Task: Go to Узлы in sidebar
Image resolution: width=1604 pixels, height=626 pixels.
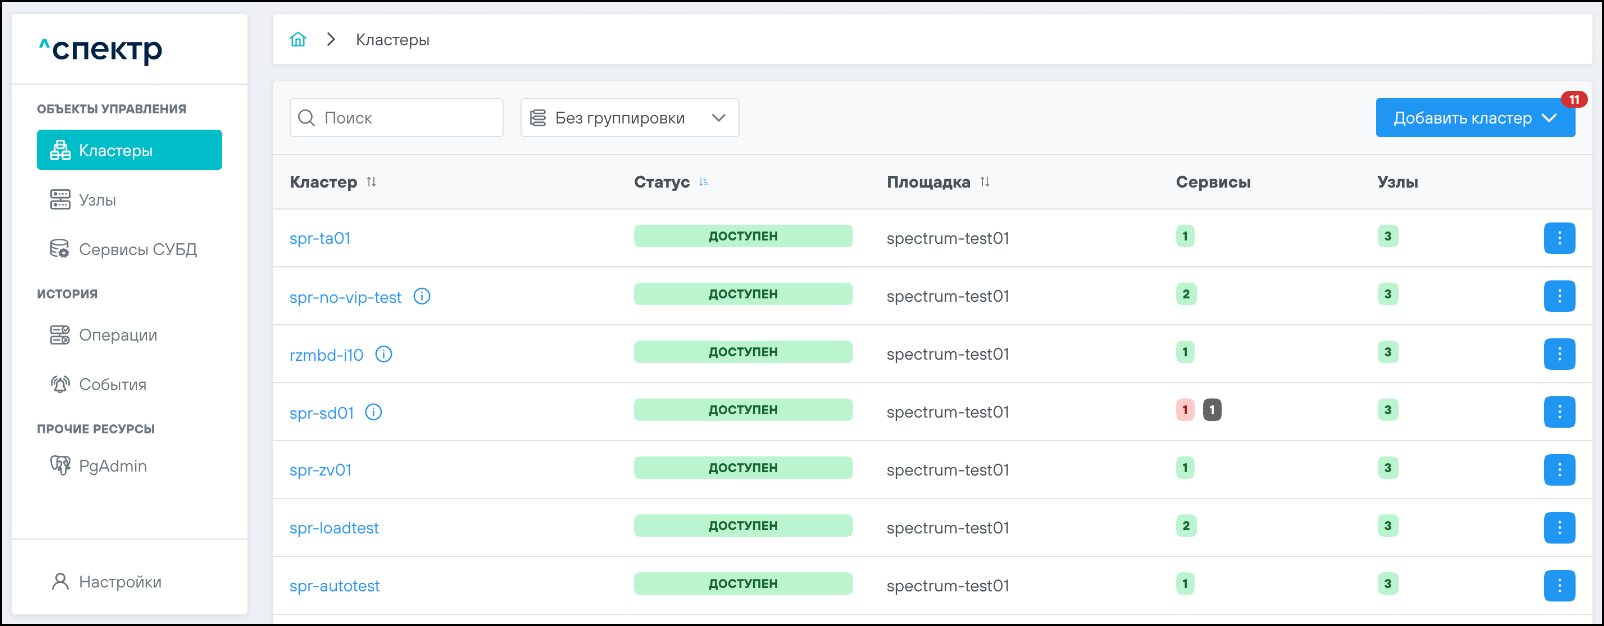Action: [97, 200]
